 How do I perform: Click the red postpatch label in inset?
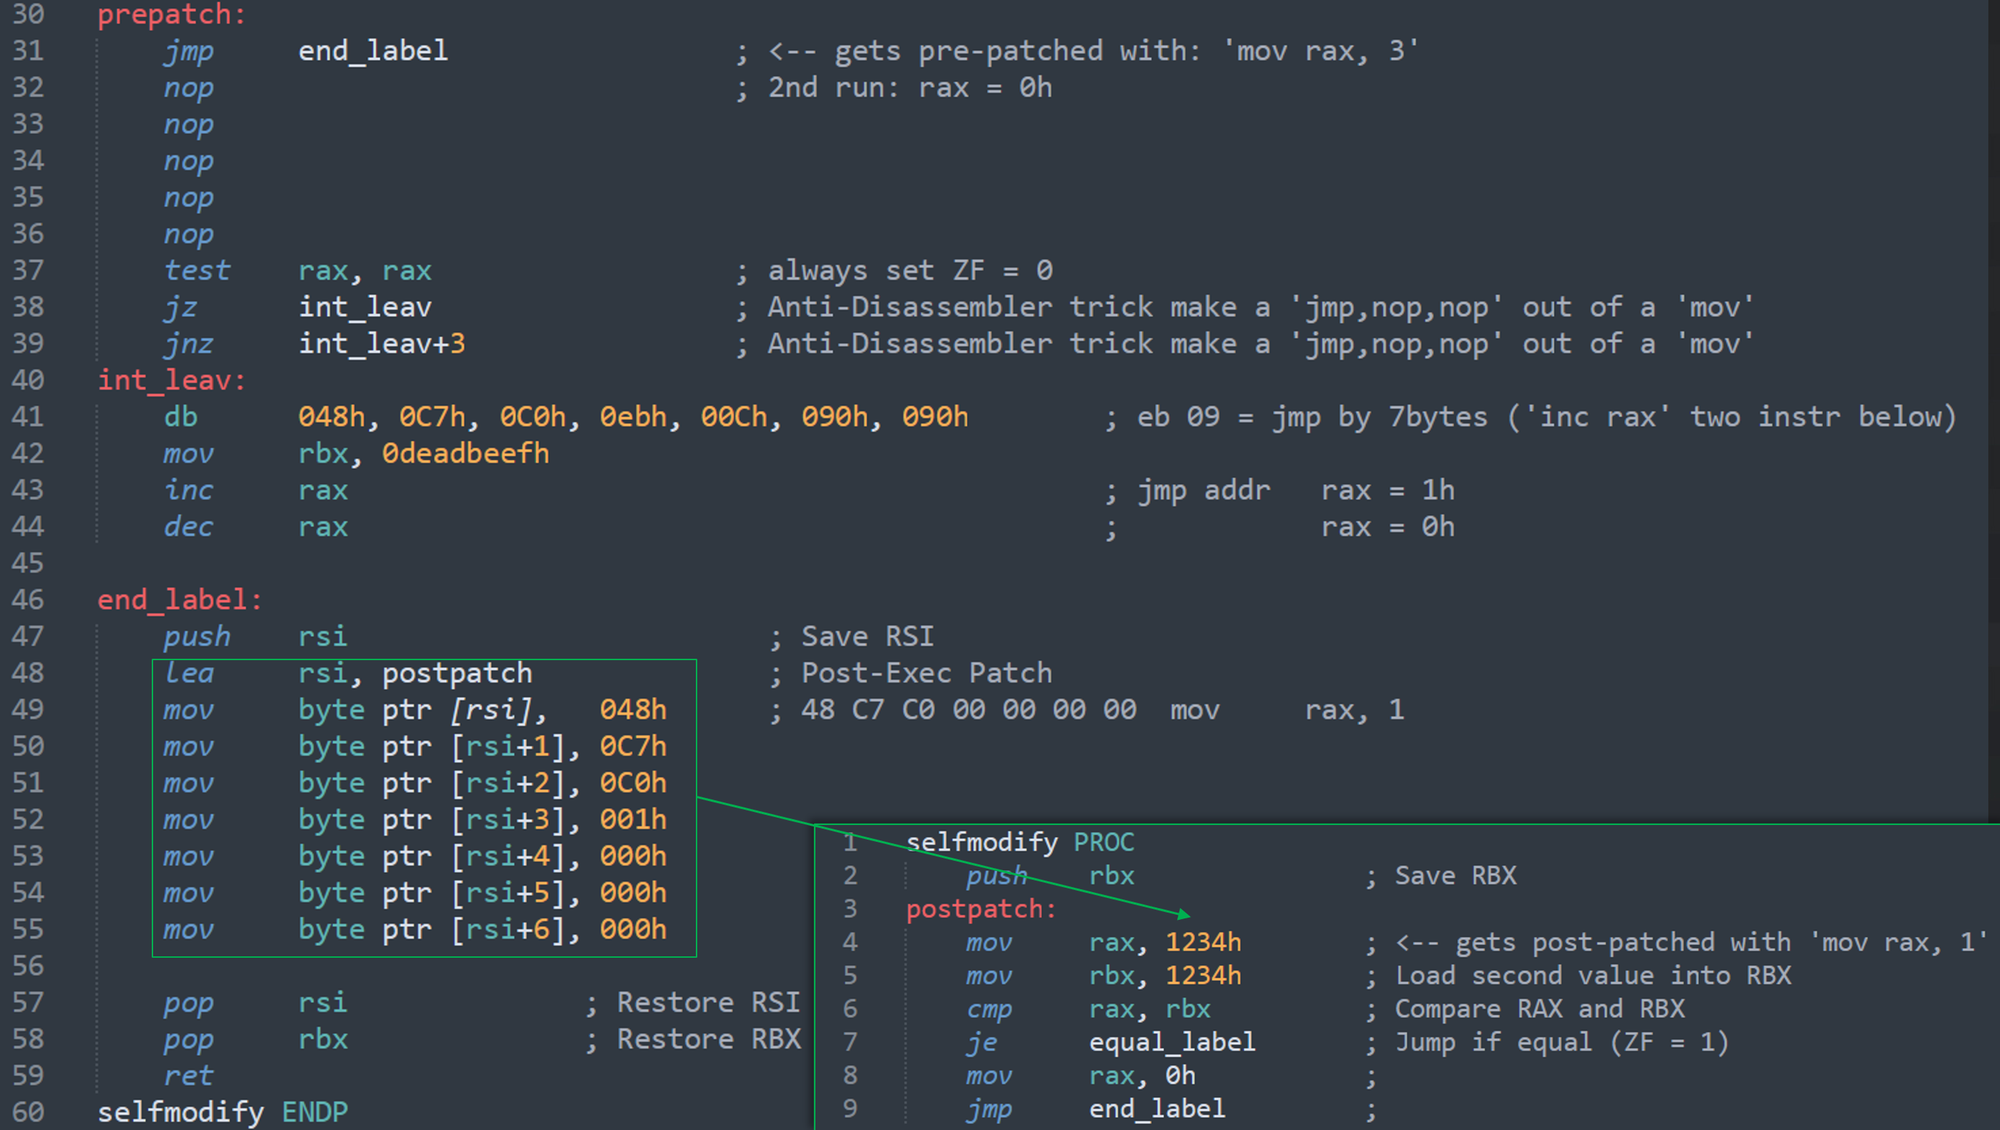pyautogui.click(x=981, y=909)
